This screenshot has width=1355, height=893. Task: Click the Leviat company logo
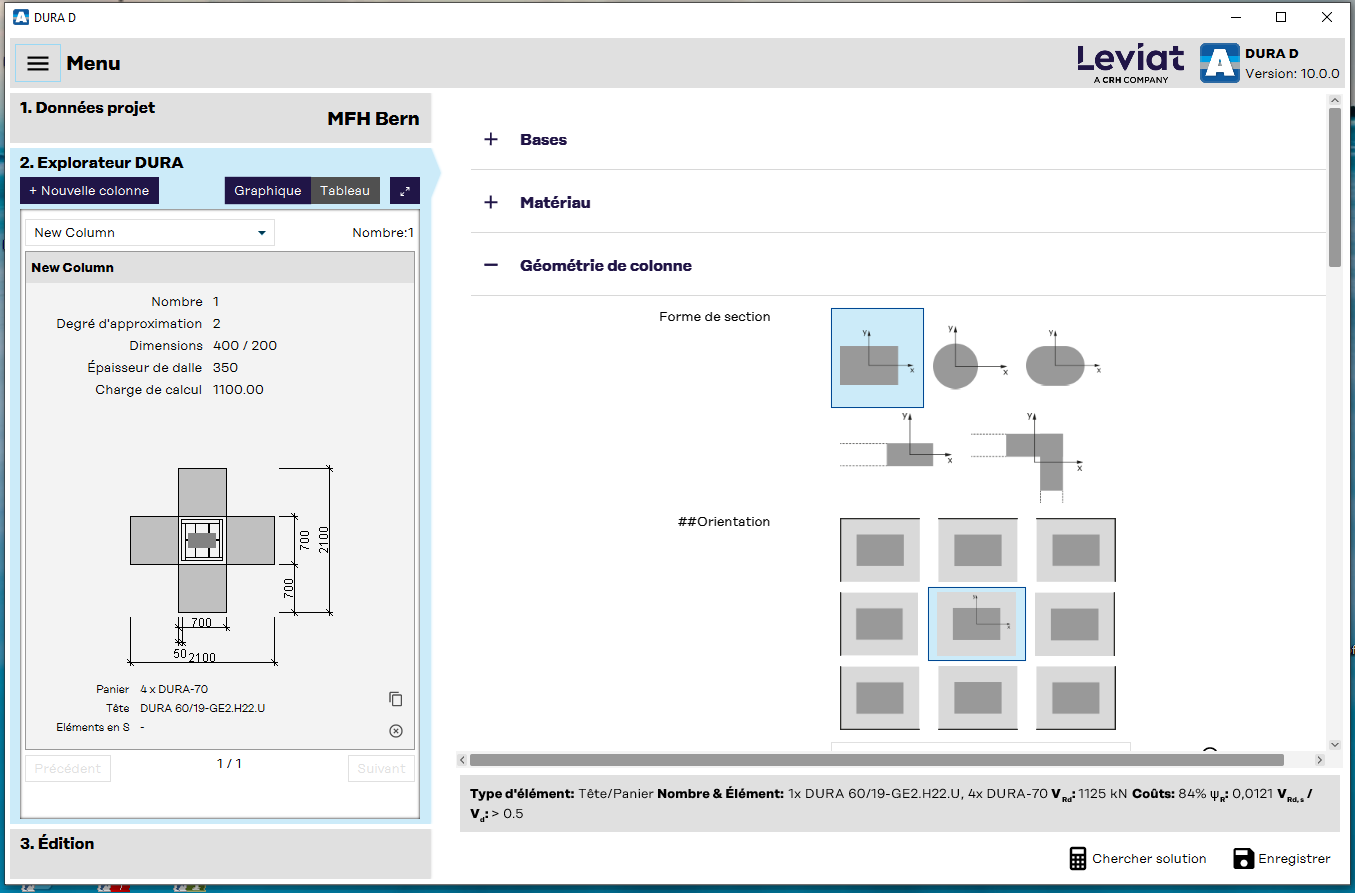pos(1130,64)
